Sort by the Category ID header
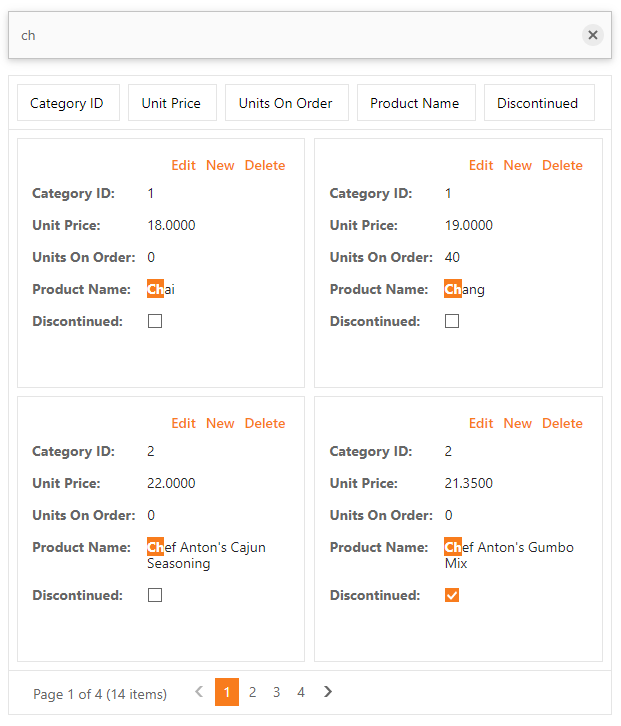The height and width of the screenshot is (726, 621). [69, 103]
